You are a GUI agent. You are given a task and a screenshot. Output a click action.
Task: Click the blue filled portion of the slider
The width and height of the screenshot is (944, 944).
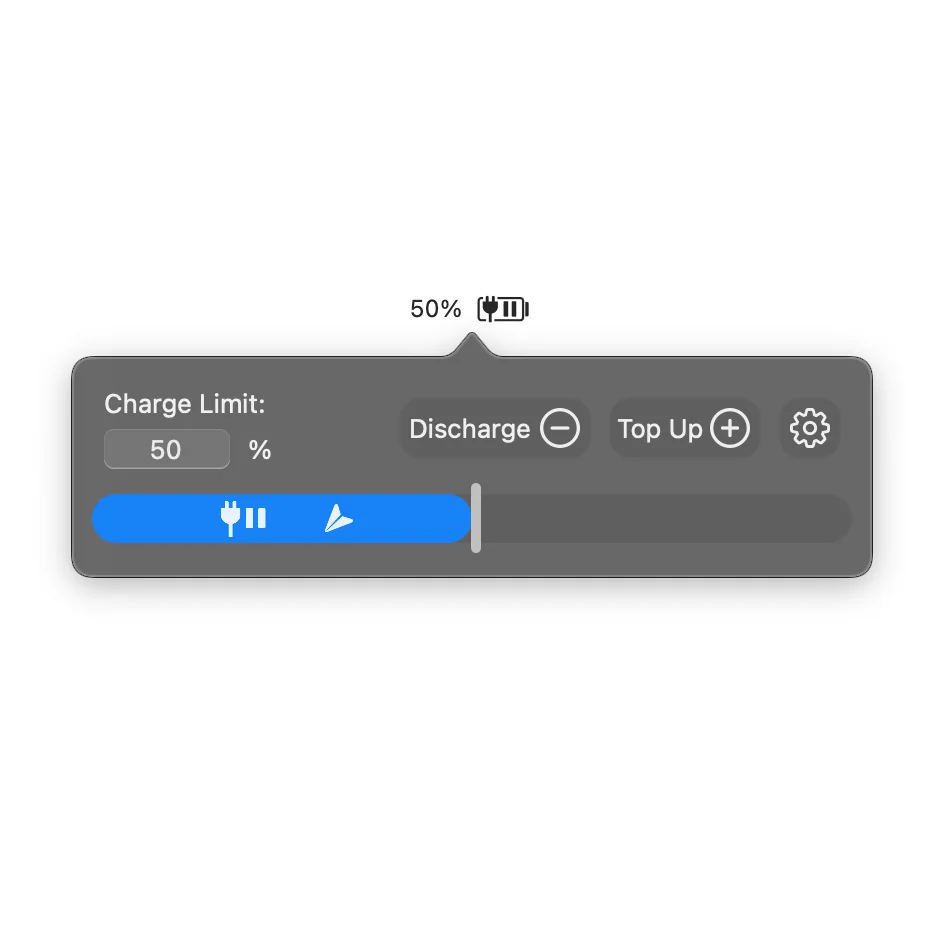click(x=281, y=518)
